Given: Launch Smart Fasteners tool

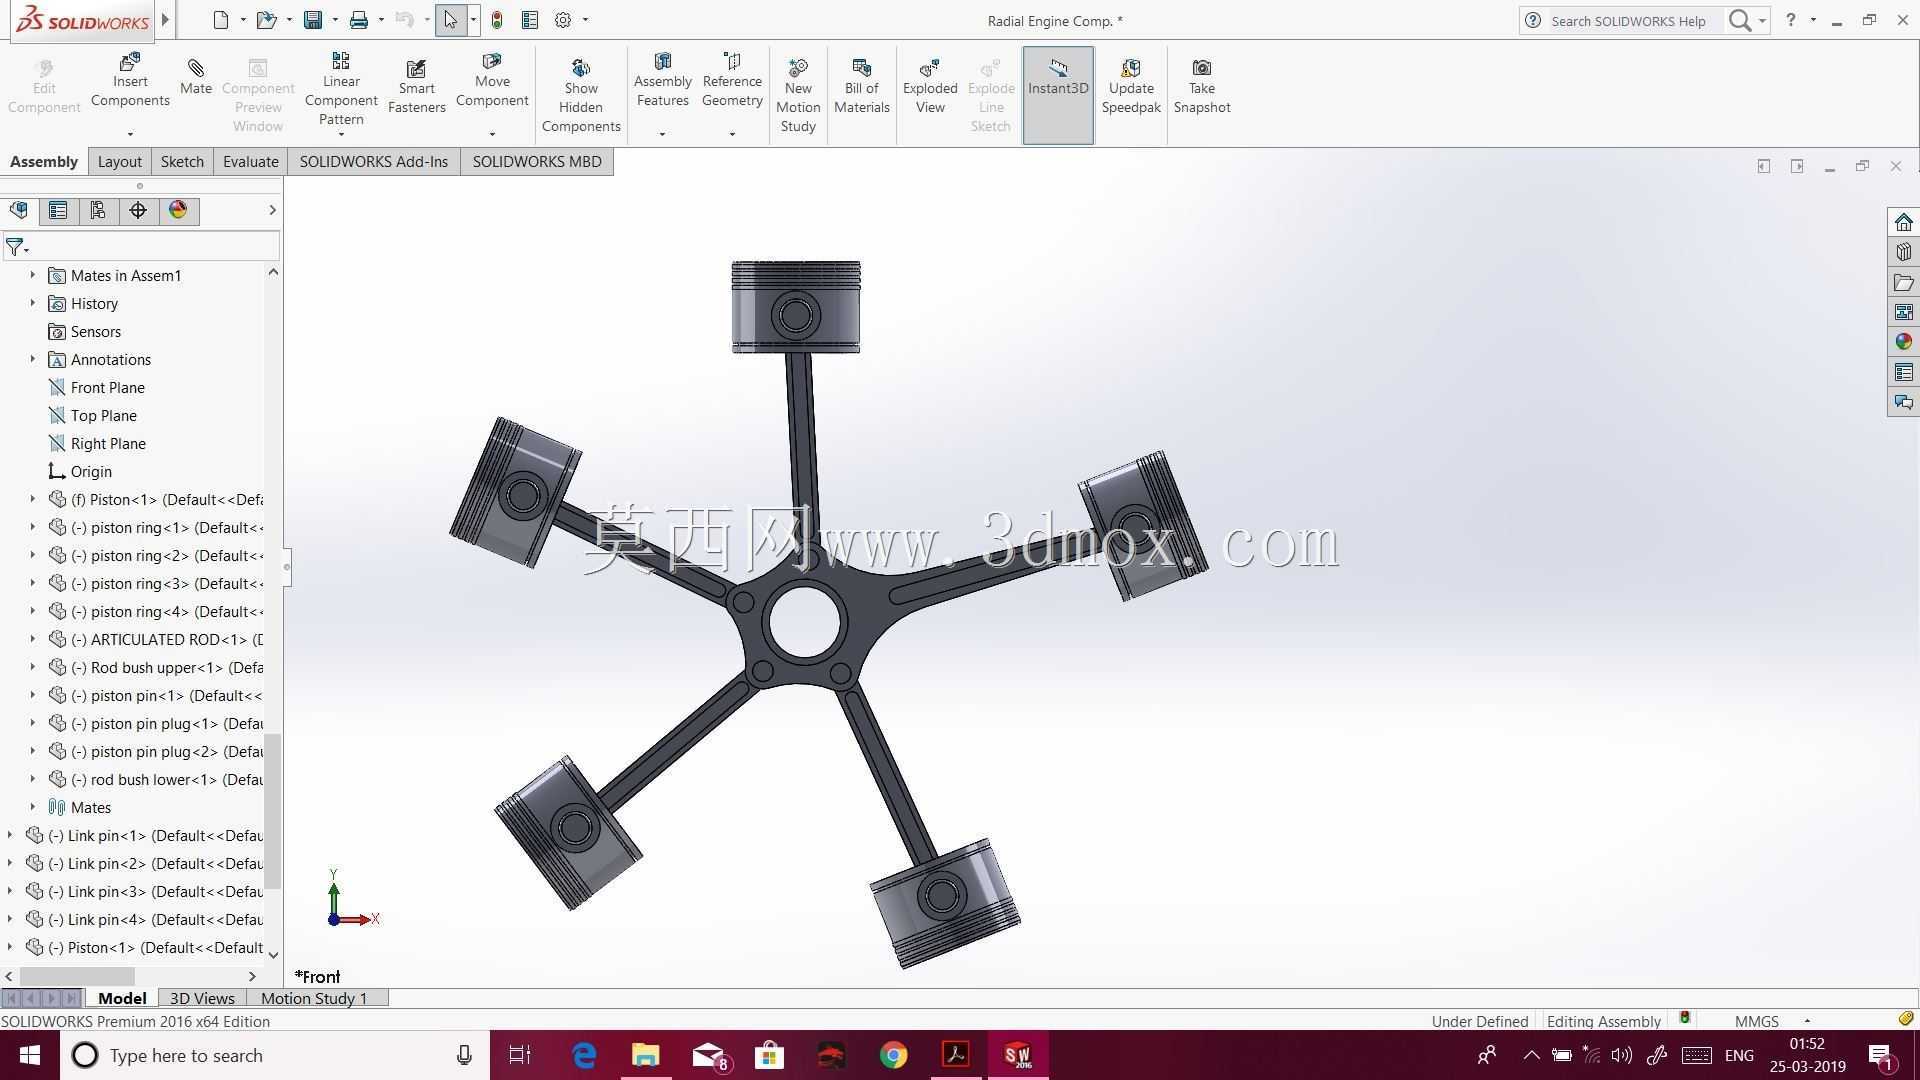Looking at the screenshot, I should click(x=416, y=86).
